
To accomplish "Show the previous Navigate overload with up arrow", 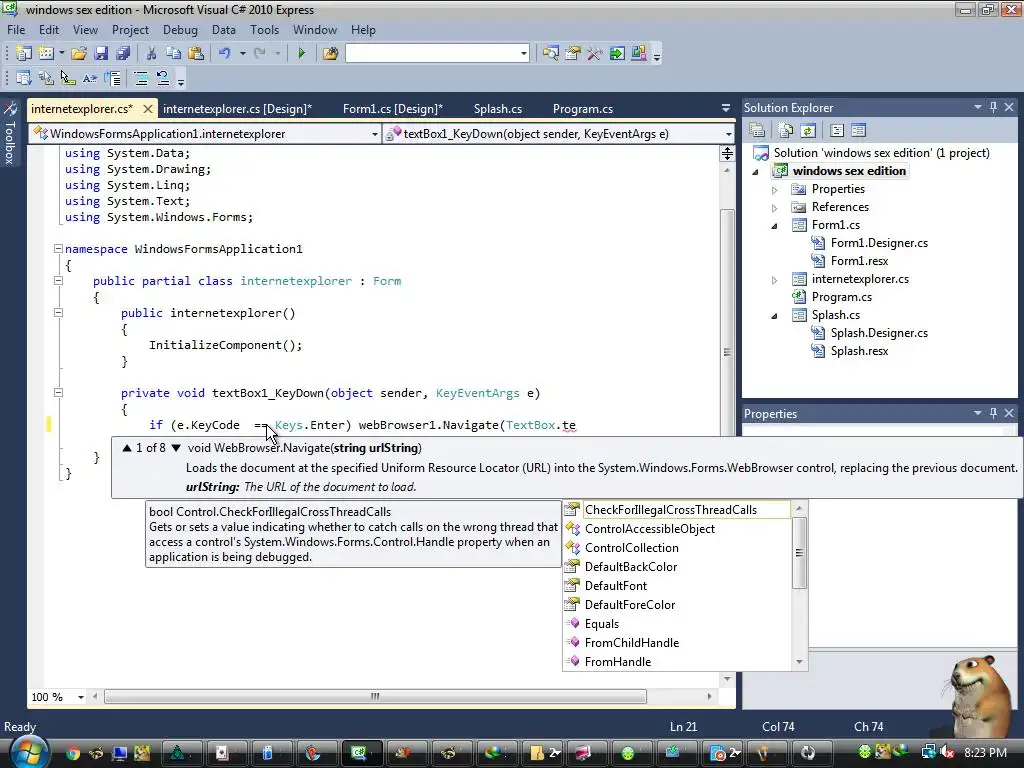I will (x=127, y=448).
